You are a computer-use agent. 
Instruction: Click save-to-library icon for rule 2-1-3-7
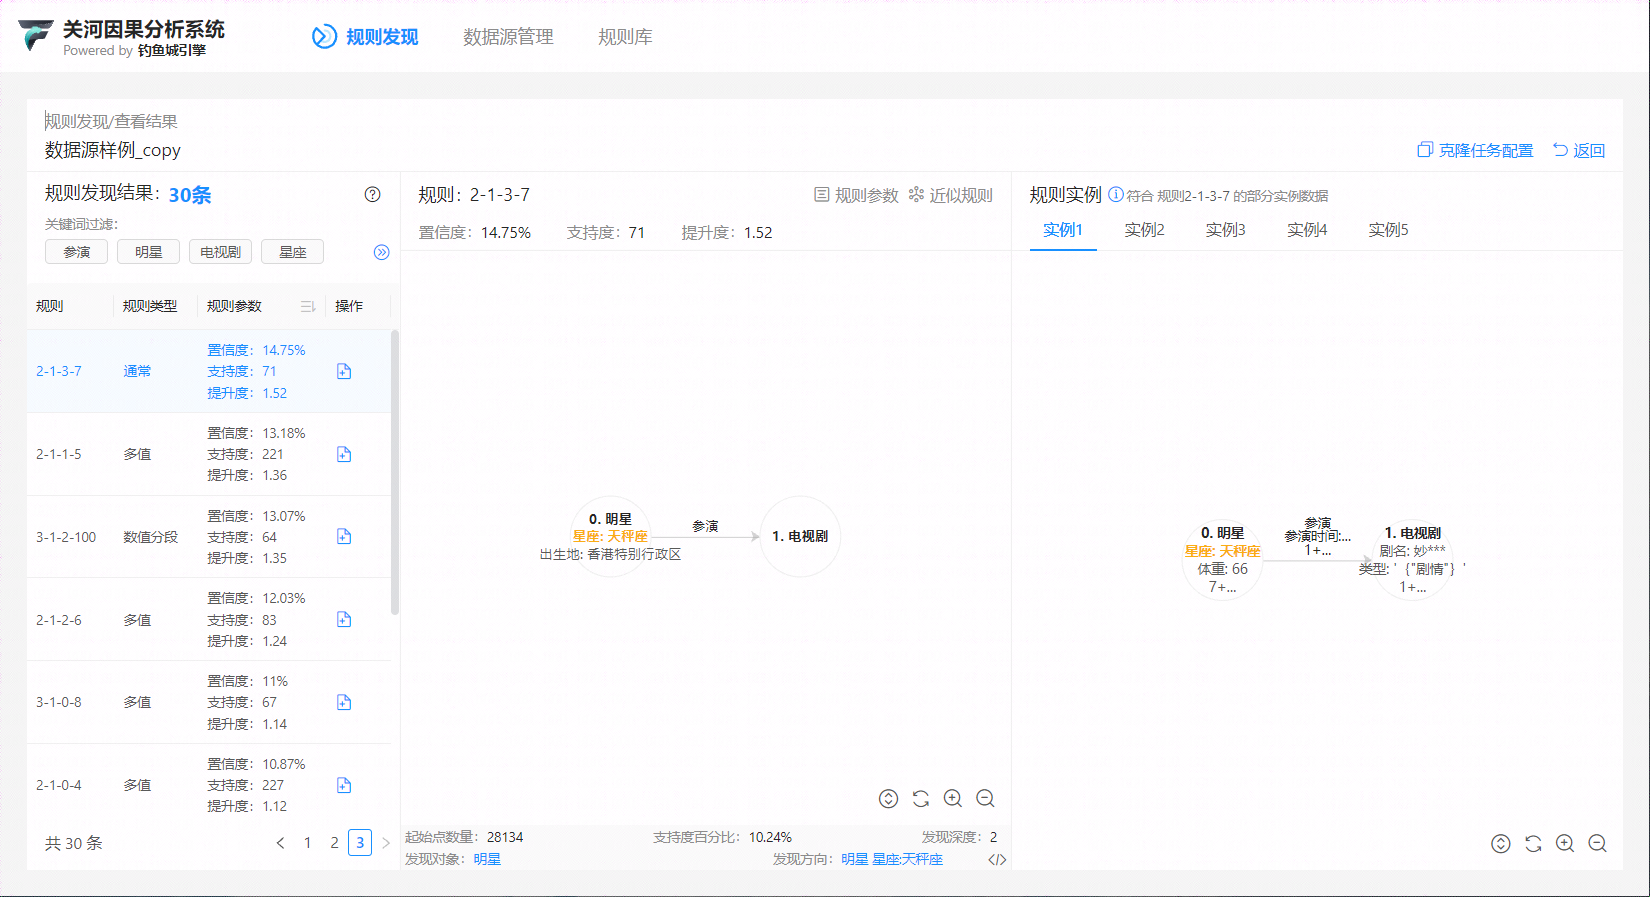344,371
